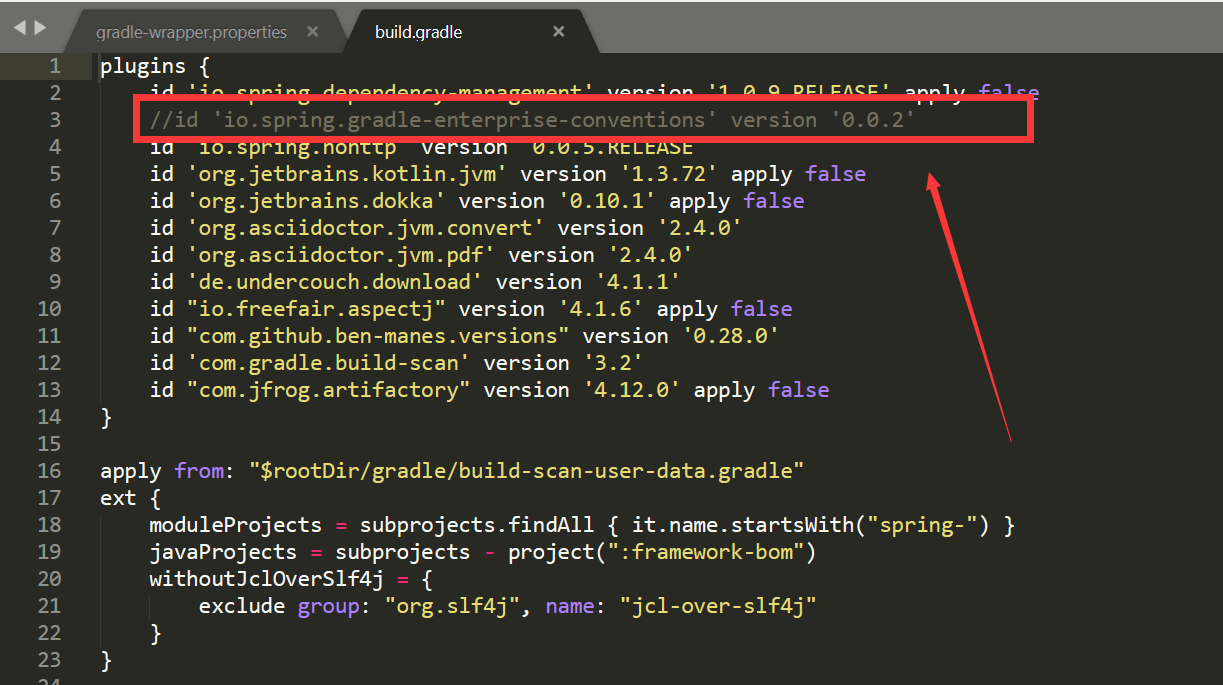Click line number 17 in gutter

[x=49, y=498]
